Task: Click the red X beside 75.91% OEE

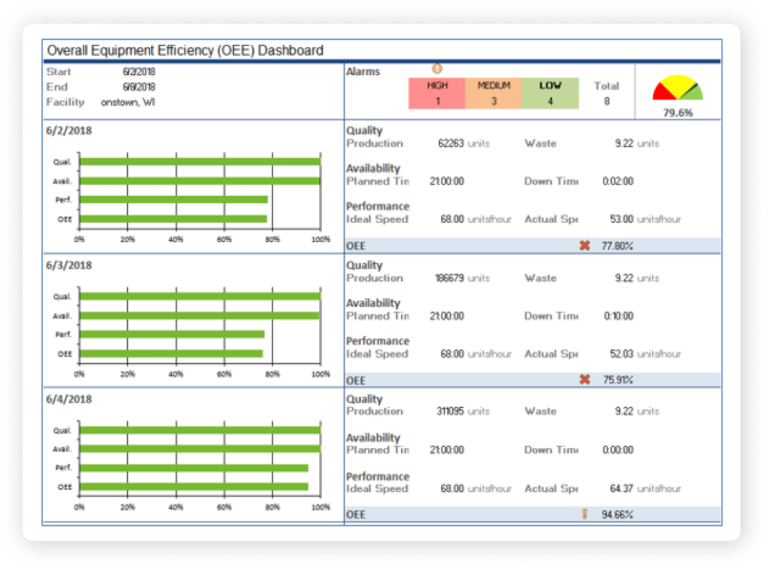Action: coord(585,379)
